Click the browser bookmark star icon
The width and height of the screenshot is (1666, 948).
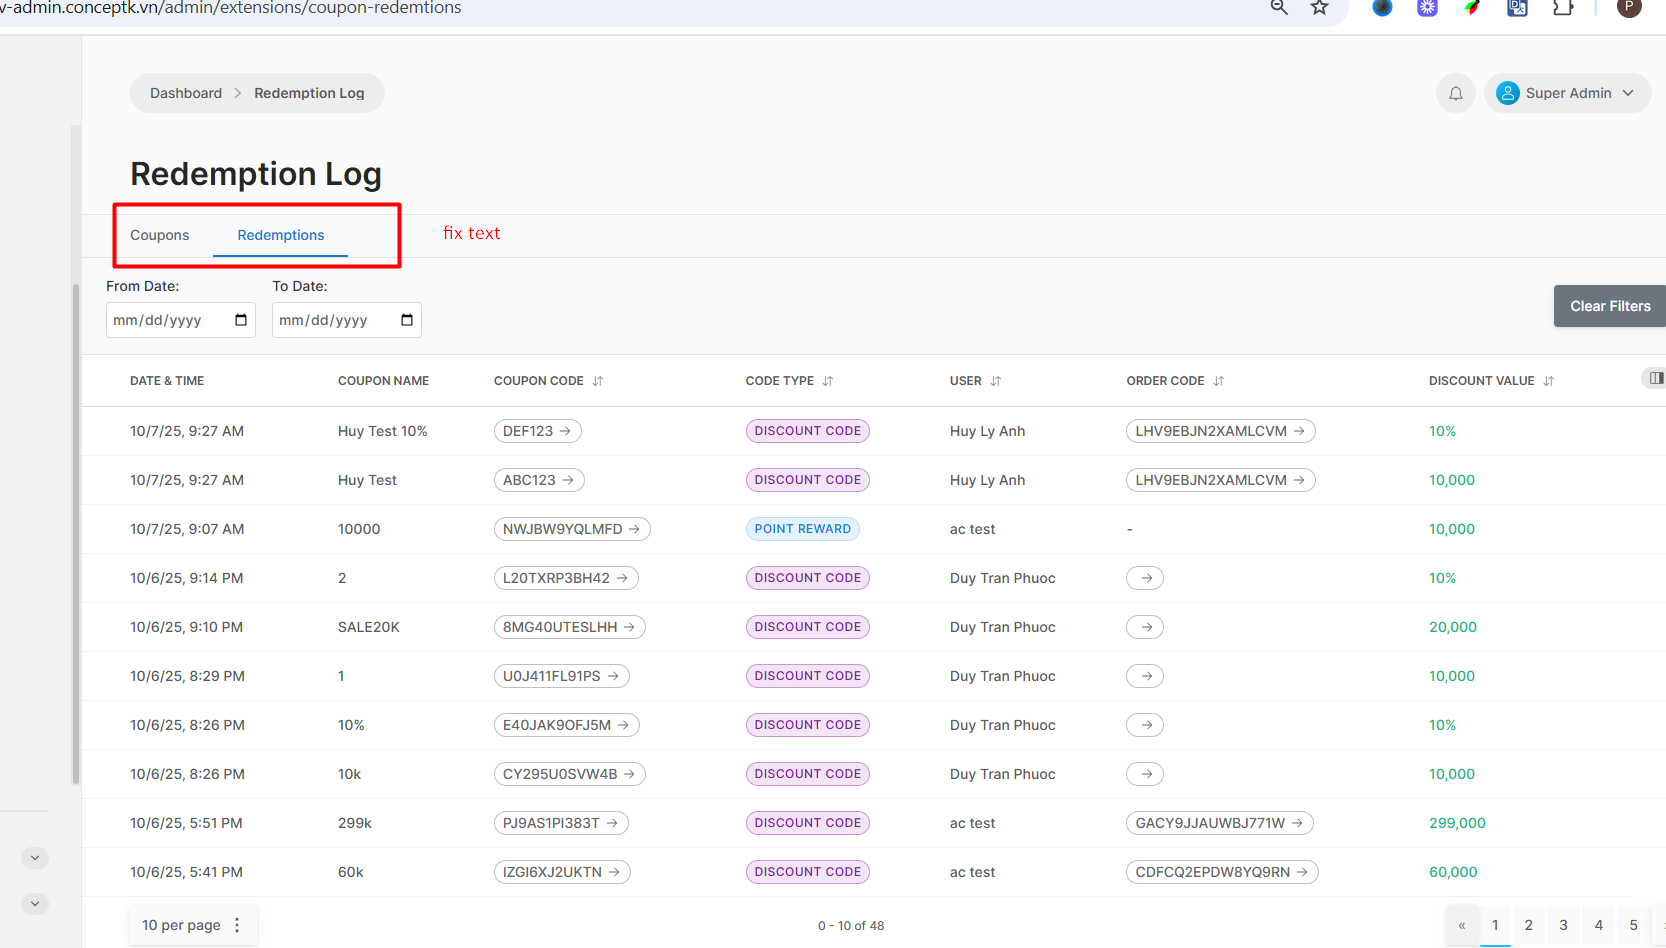[x=1319, y=8]
